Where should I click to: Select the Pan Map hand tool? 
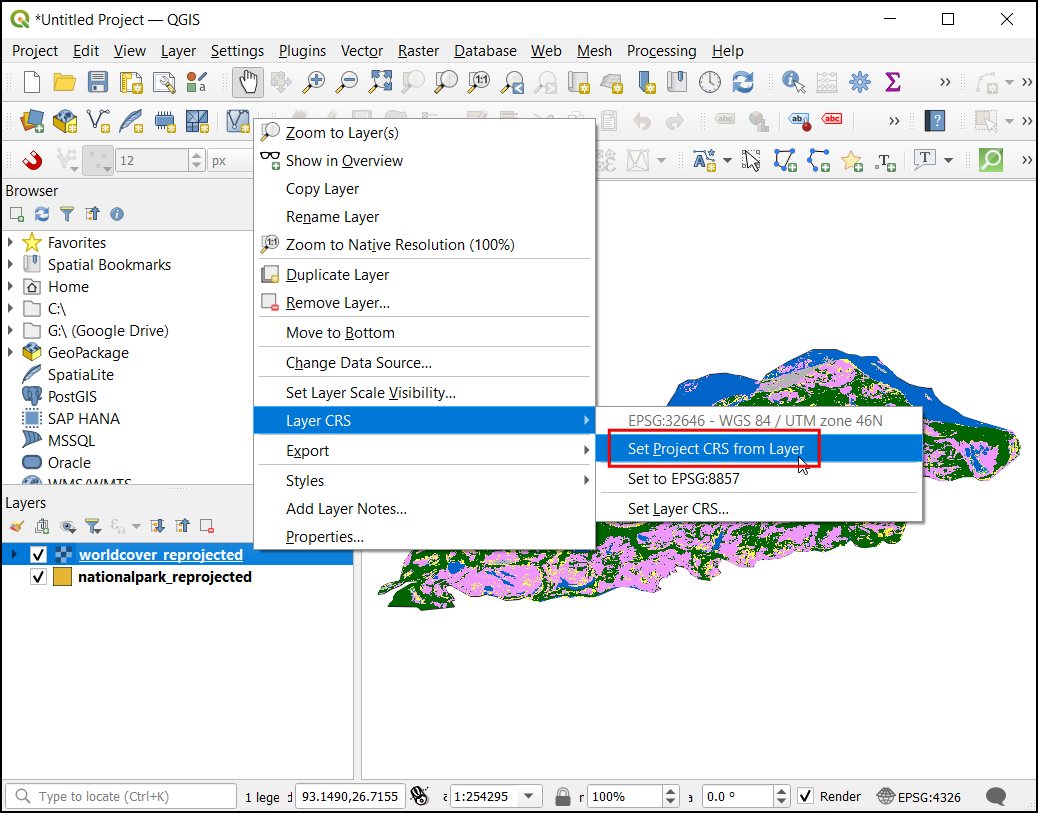[248, 82]
